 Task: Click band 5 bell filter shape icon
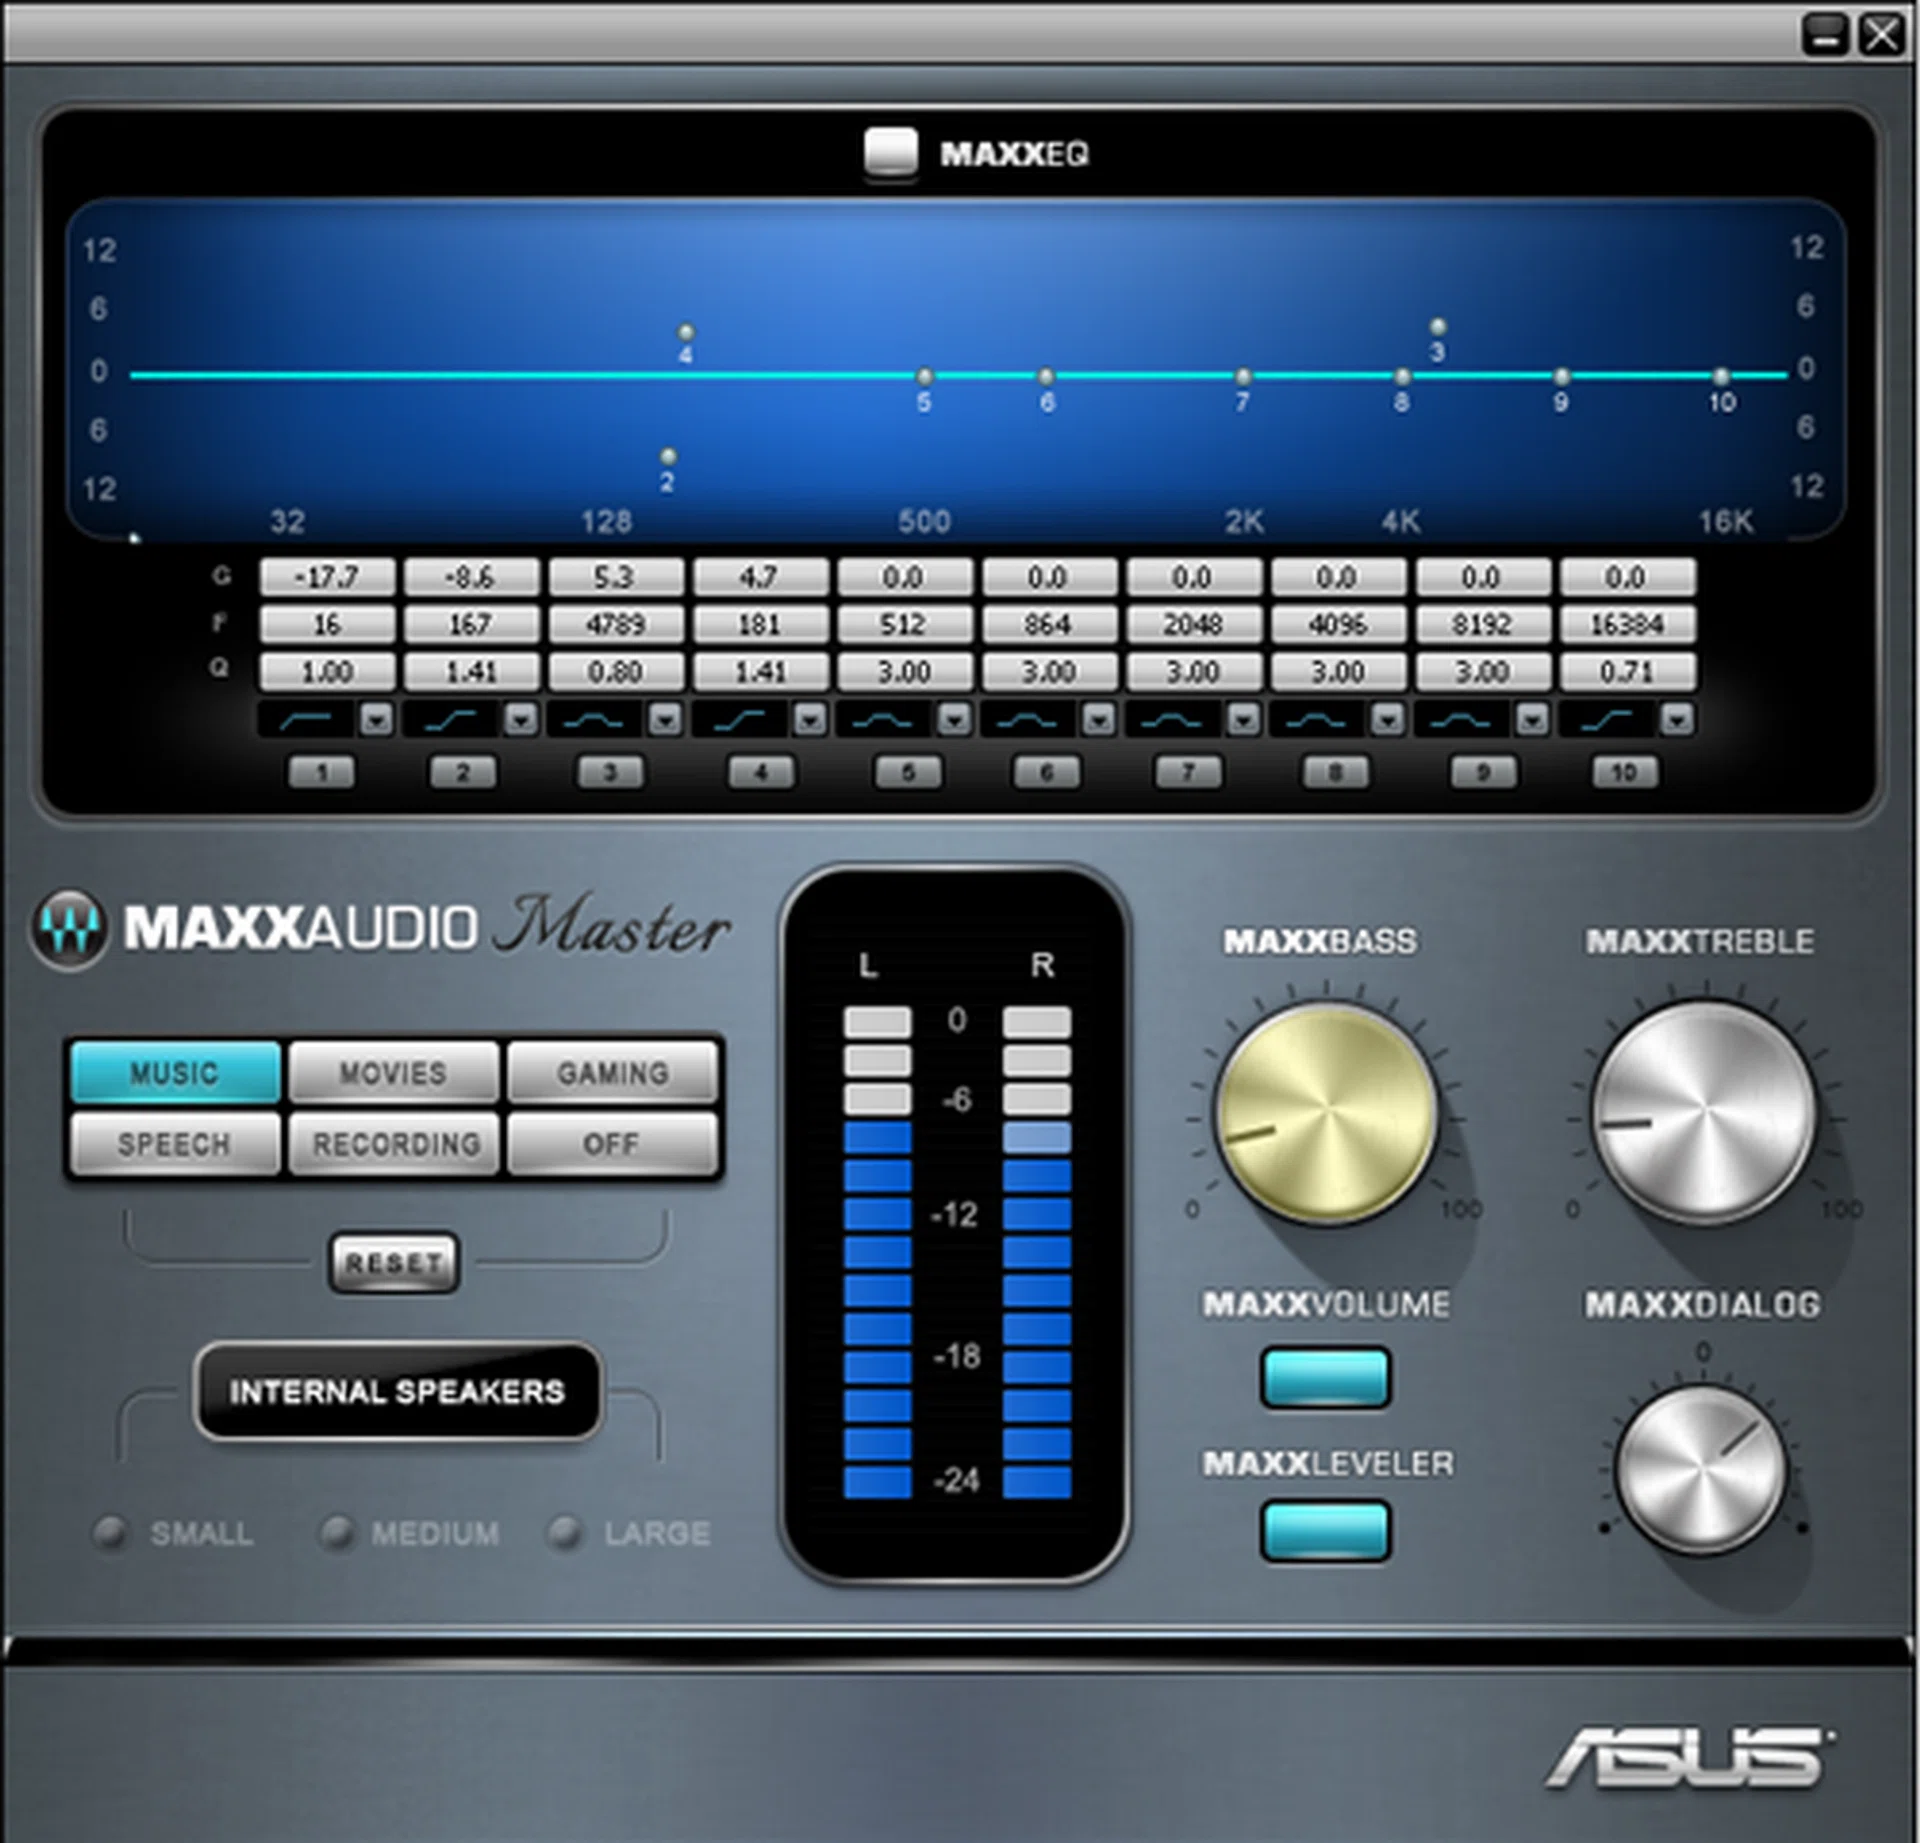click(883, 720)
